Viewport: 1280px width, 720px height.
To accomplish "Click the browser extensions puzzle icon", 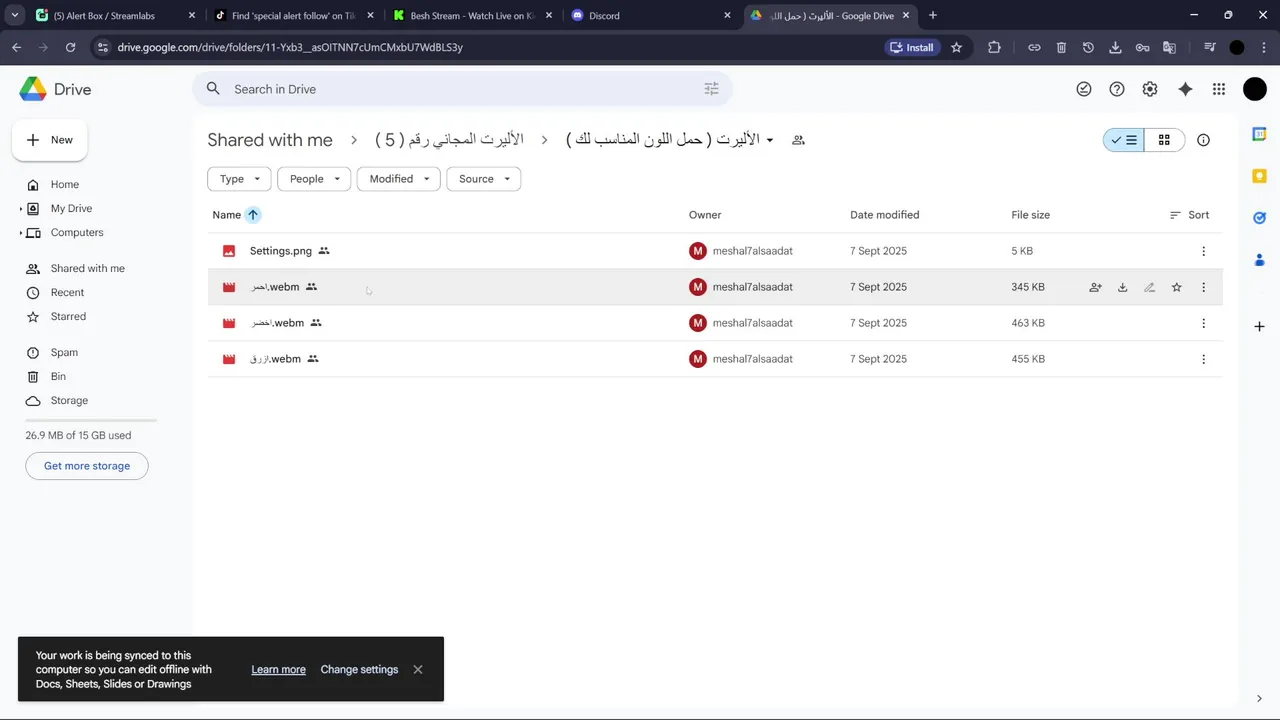I will [x=994, y=47].
